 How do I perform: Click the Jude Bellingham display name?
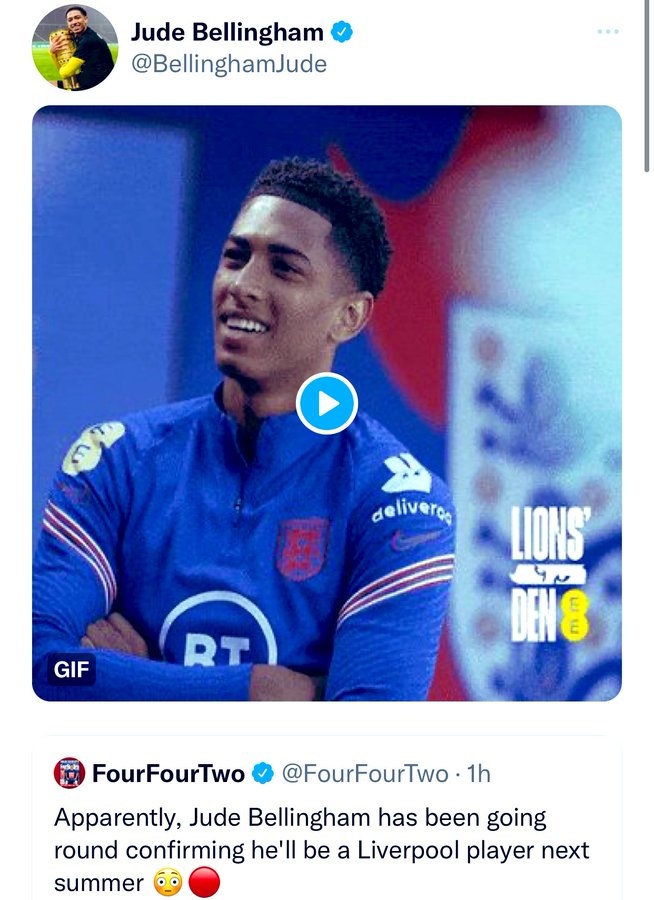click(x=227, y=33)
